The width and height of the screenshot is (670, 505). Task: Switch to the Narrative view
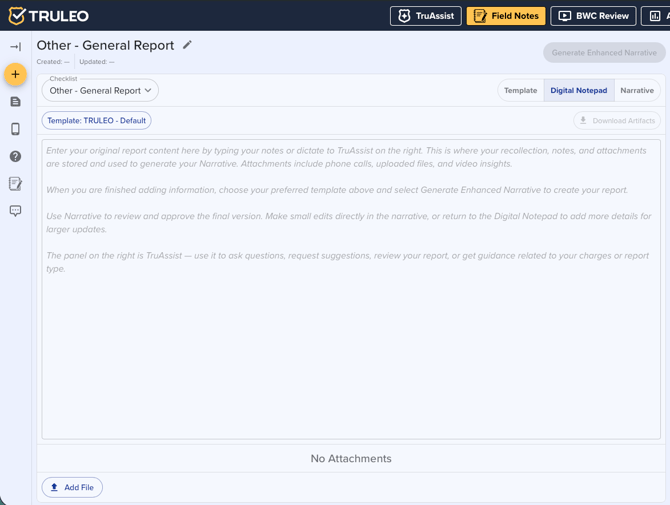point(637,90)
